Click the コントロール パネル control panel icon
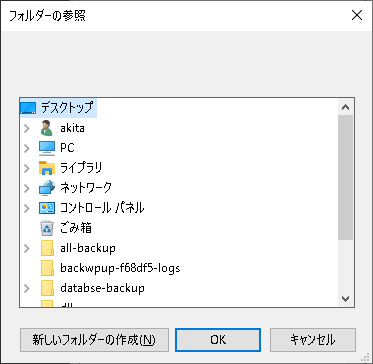This screenshot has height=364, width=373. point(47,208)
